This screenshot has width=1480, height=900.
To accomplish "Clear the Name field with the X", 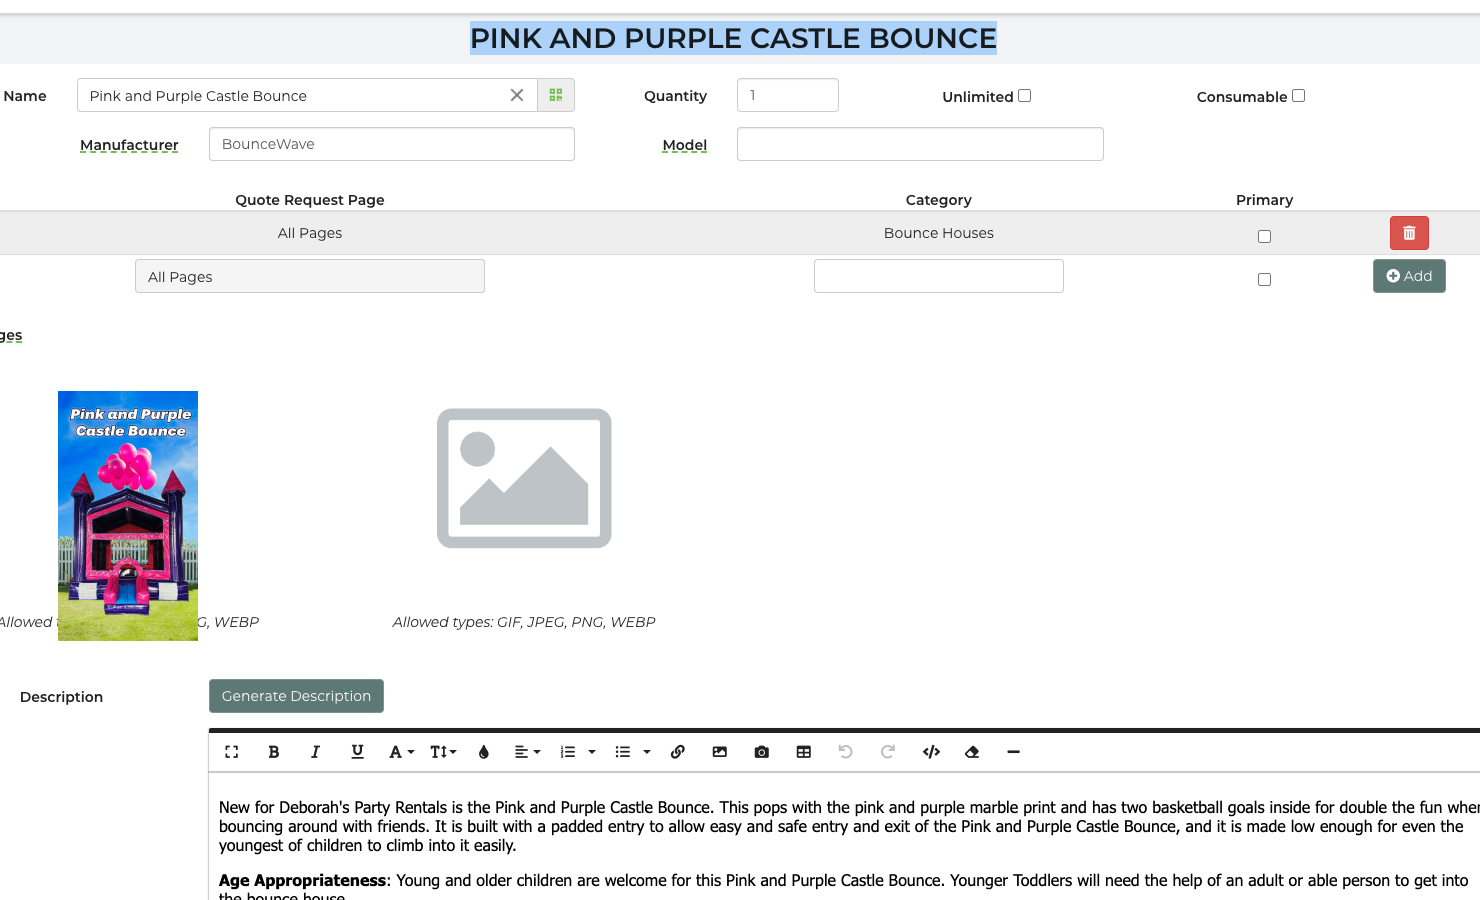I will click(517, 96).
